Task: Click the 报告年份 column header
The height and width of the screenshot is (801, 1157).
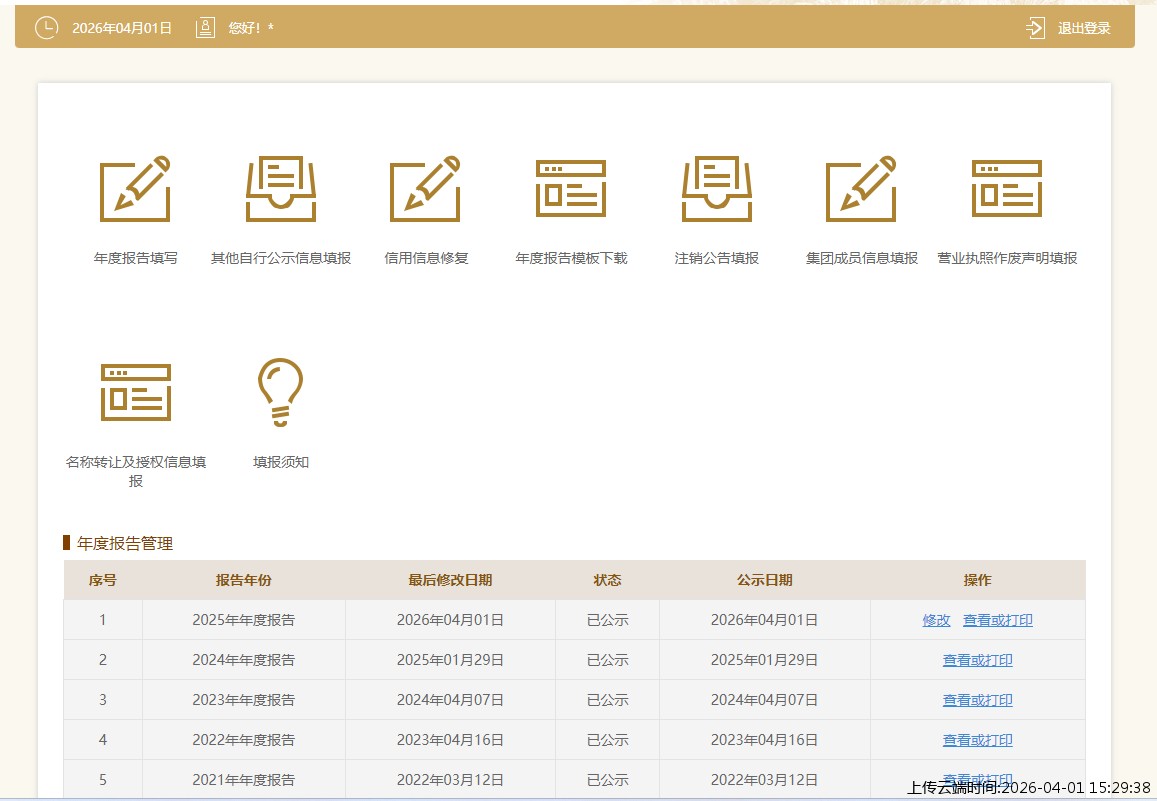Action: (x=243, y=580)
